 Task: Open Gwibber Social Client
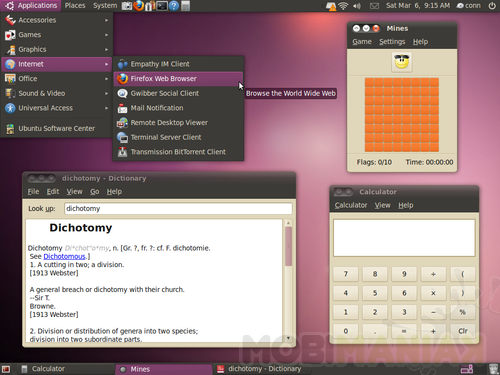179,93
